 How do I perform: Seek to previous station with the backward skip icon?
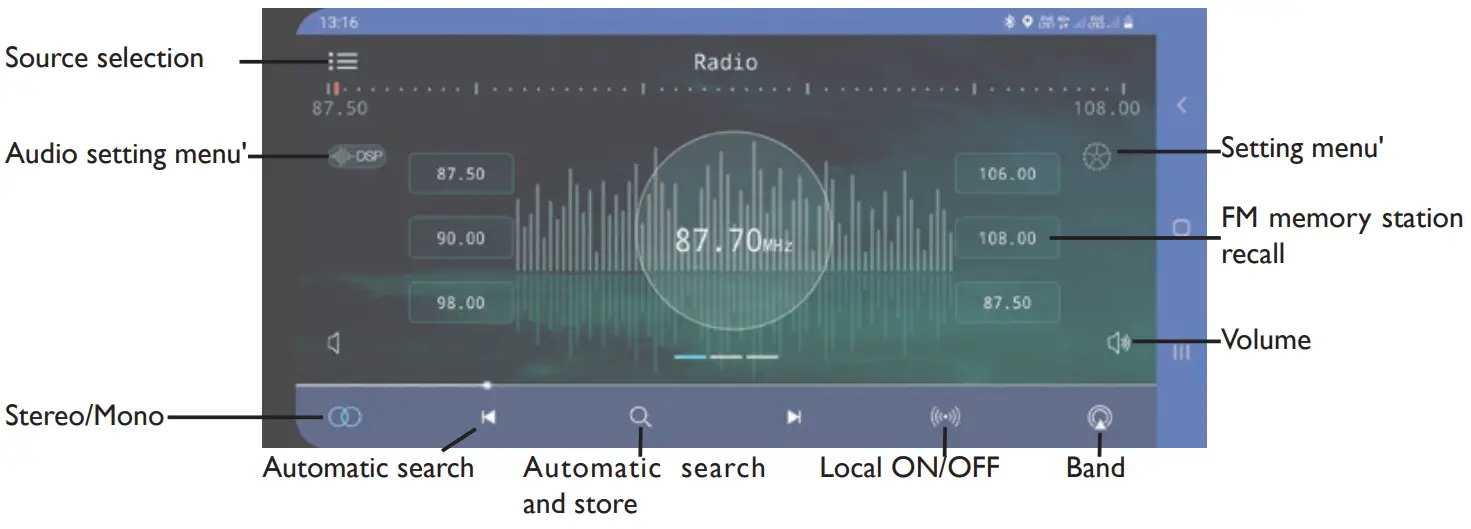pyautogui.click(x=488, y=417)
